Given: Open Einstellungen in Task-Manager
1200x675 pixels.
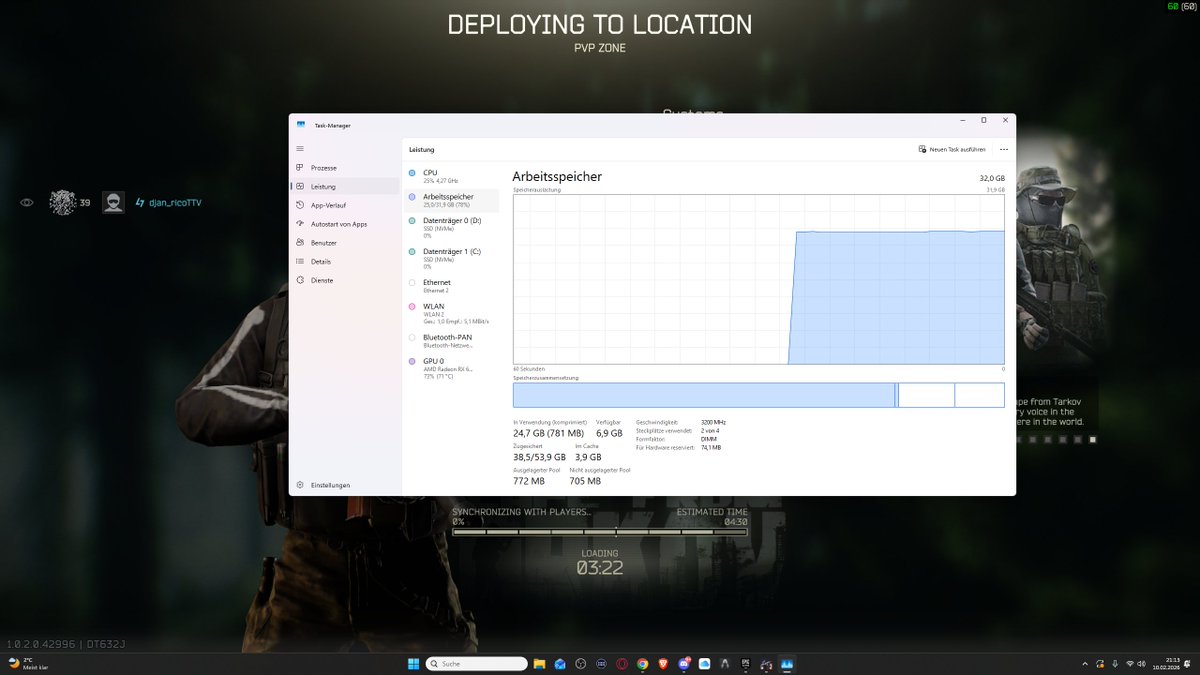Looking at the screenshot, I should (344, 485).
